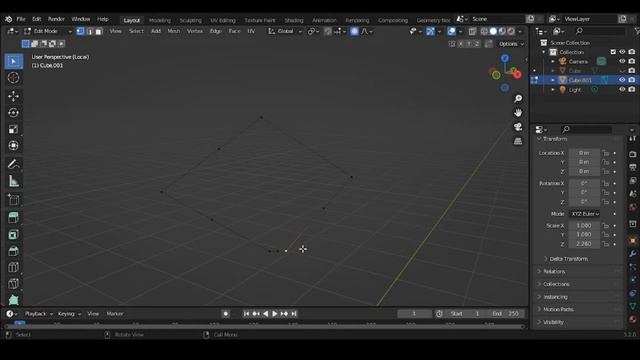Viewport: 640px width, 360px height.
Task: Open Global transform orientation dropdown
Action: pos(285,31)
